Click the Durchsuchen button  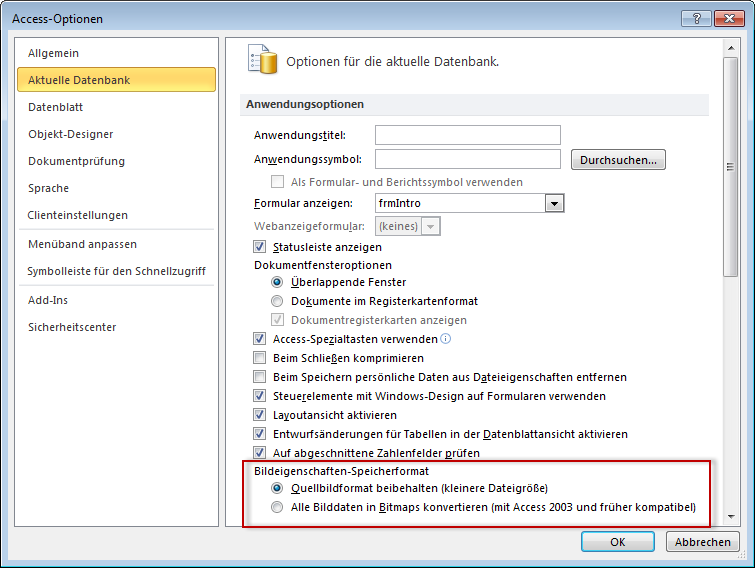click(x=618, y=160)
